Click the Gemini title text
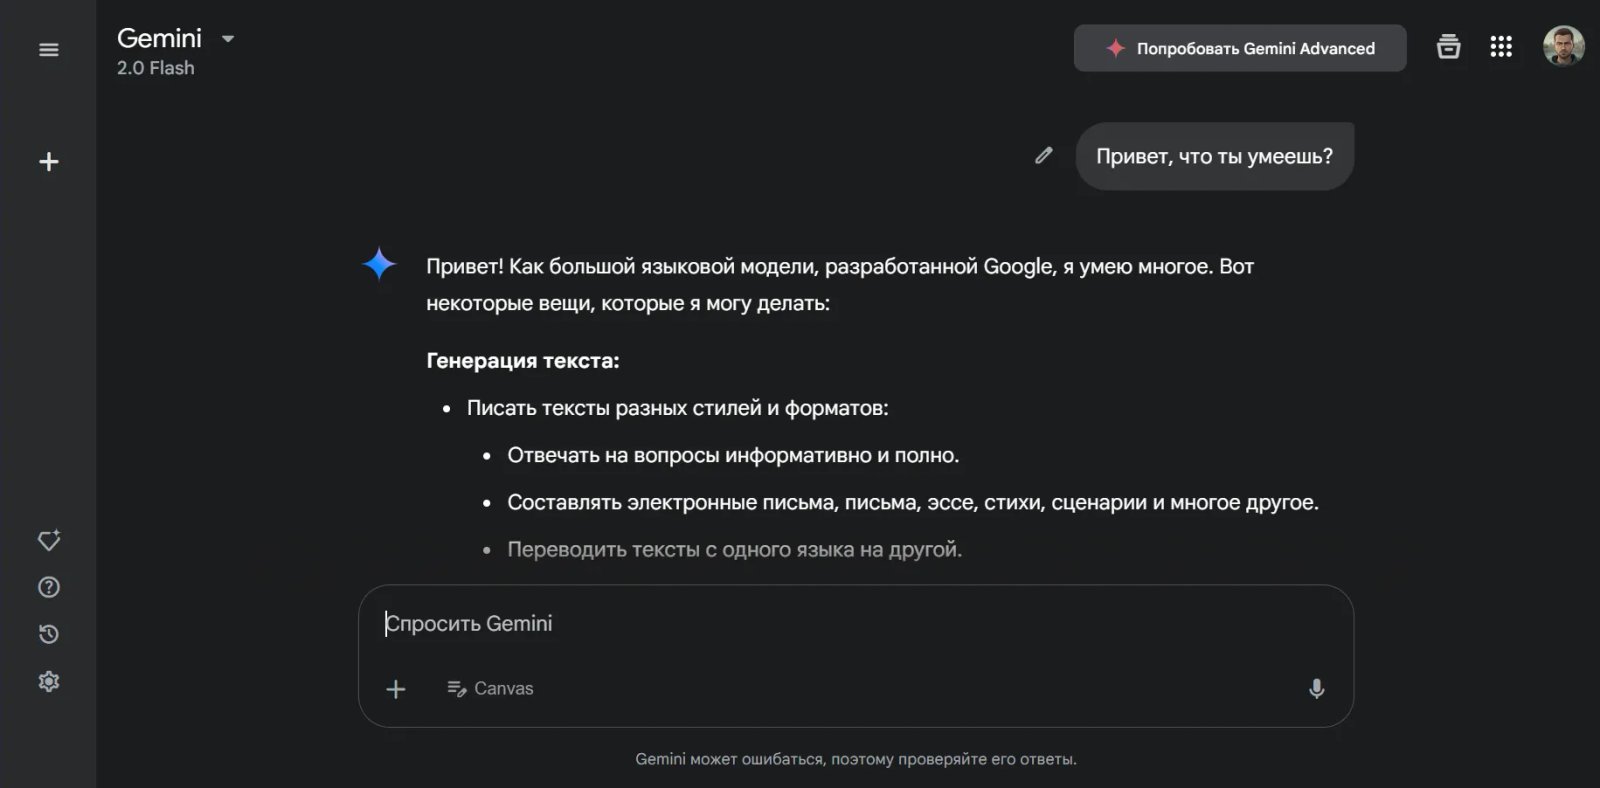 pos(159,38)
